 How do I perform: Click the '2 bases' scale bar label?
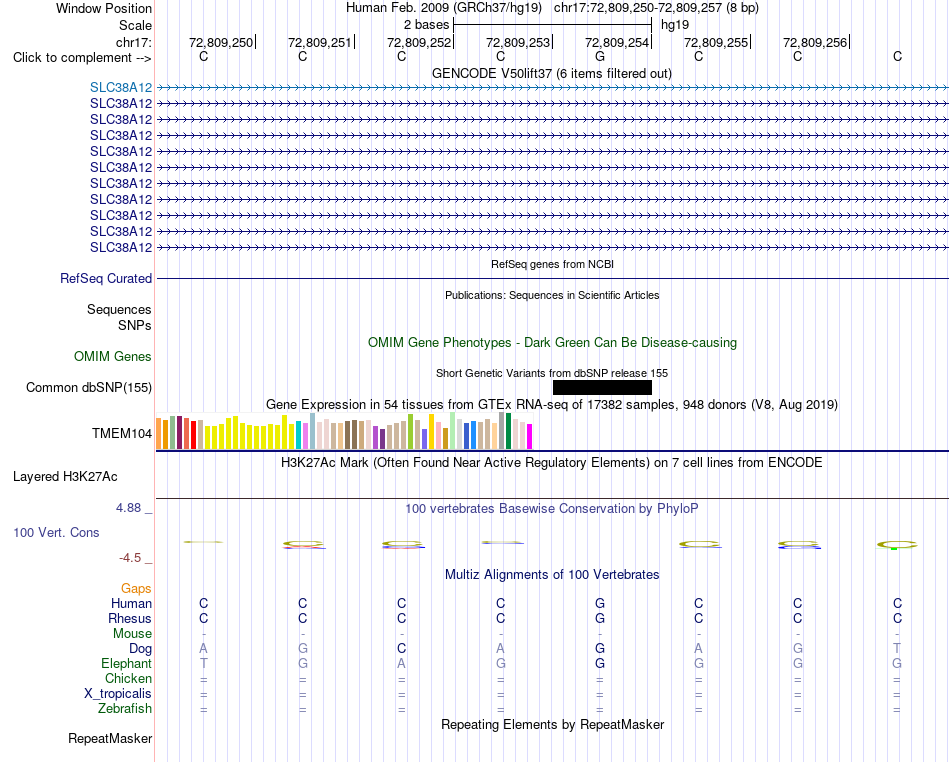pos(427,25)
